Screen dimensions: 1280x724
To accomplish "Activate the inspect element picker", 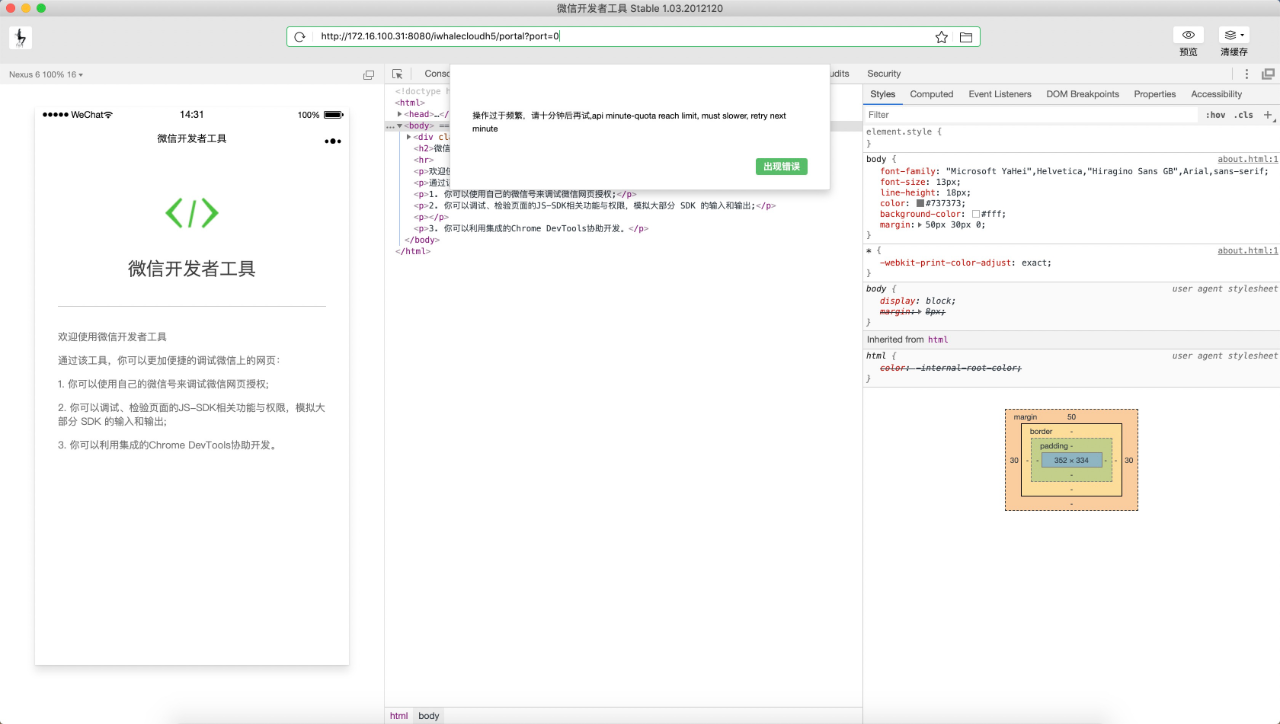I will 397,74.
